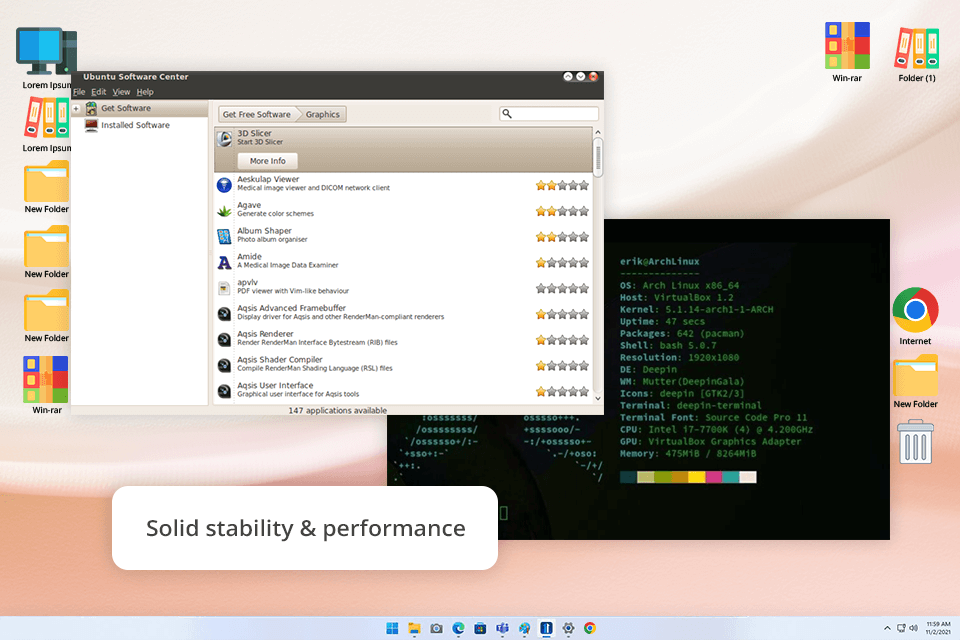Click the Graphics breadcrumb button
This screenshot has width=960, height=640.
(322, 114)
